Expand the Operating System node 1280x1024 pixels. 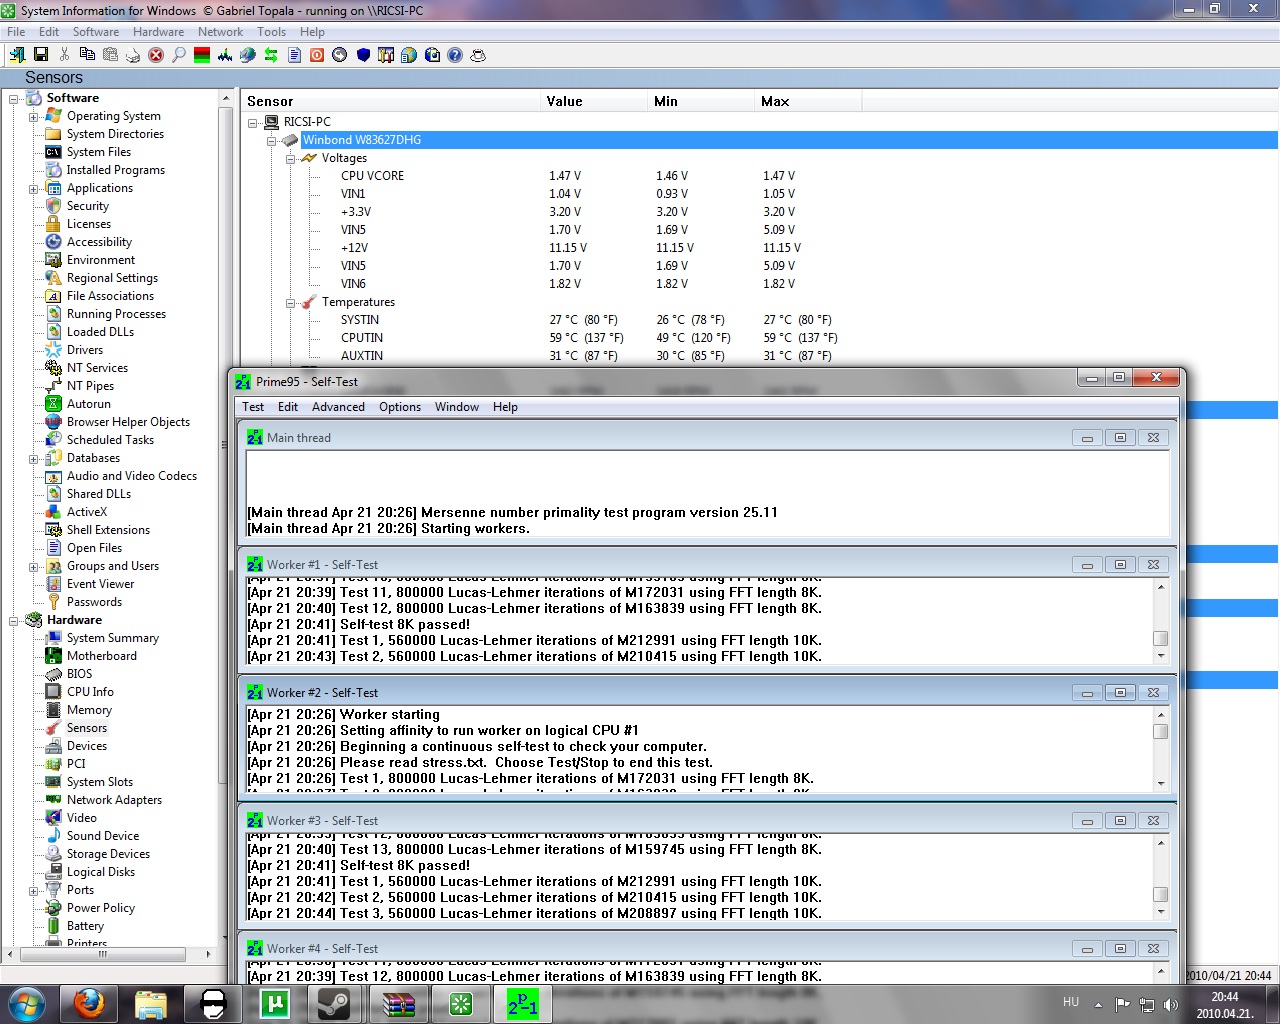click(34, 116)
